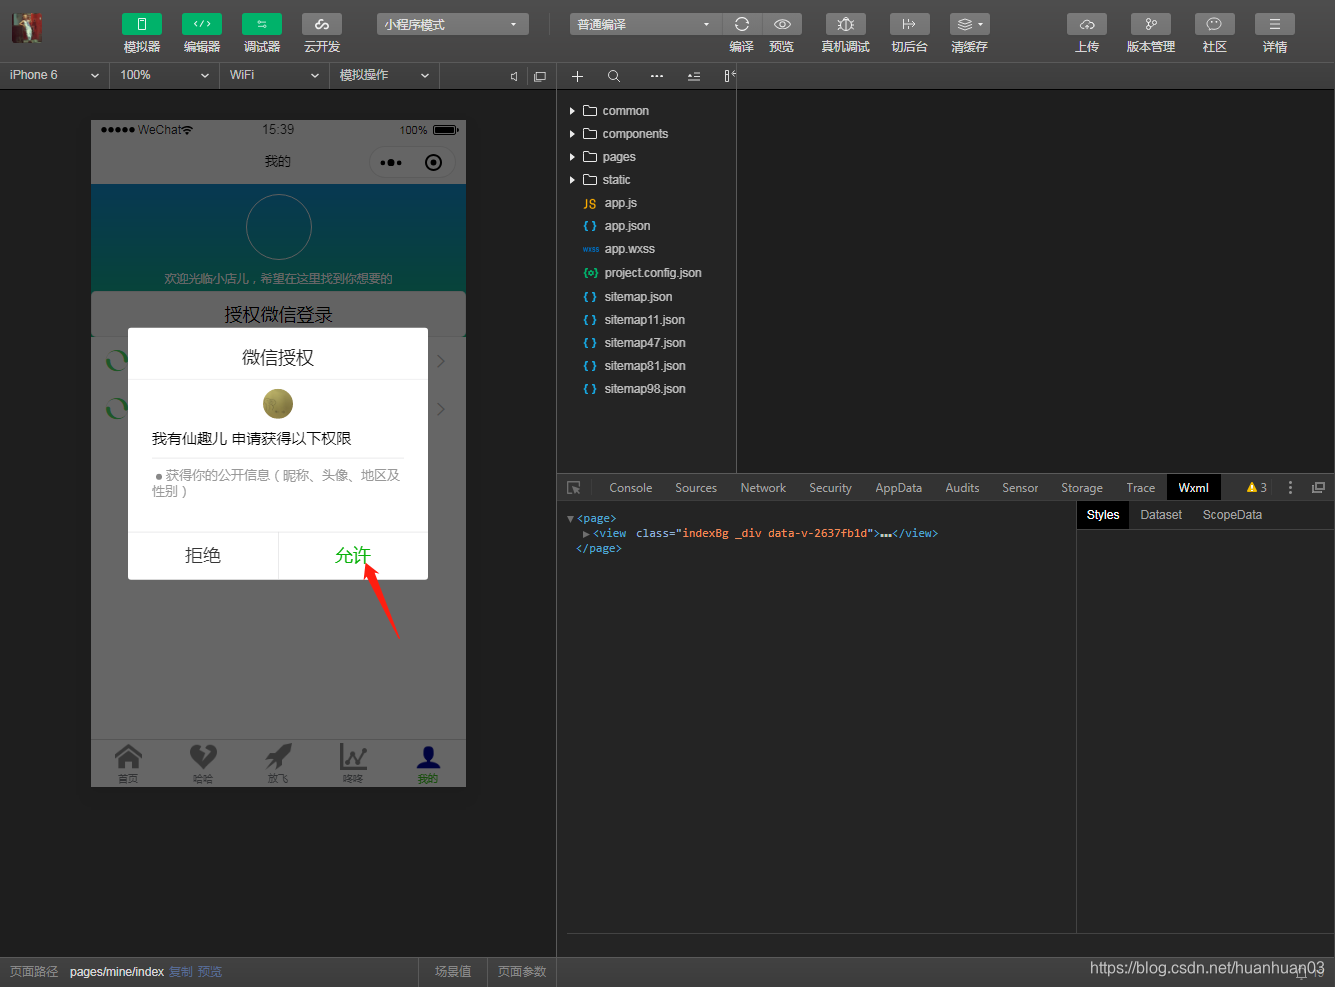Screen dimensions: 1335x987
Task: Click the plus icon to add file
Action: [577, 76]
